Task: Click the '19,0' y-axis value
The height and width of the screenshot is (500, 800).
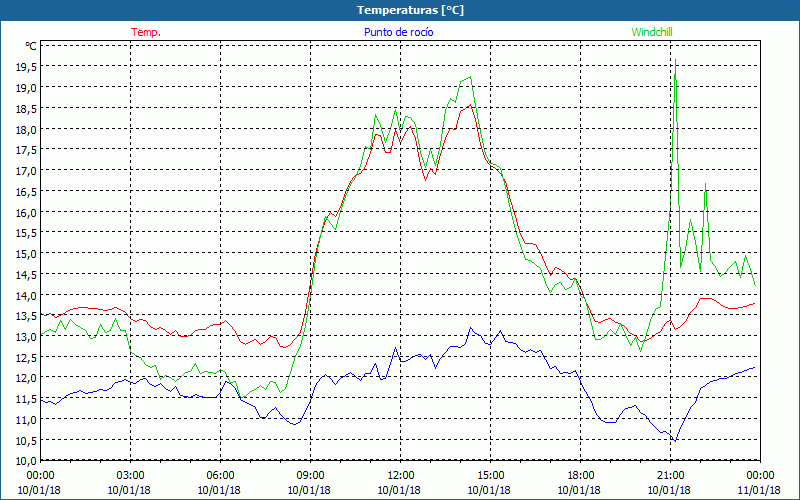Action: [x=27, y=88]
